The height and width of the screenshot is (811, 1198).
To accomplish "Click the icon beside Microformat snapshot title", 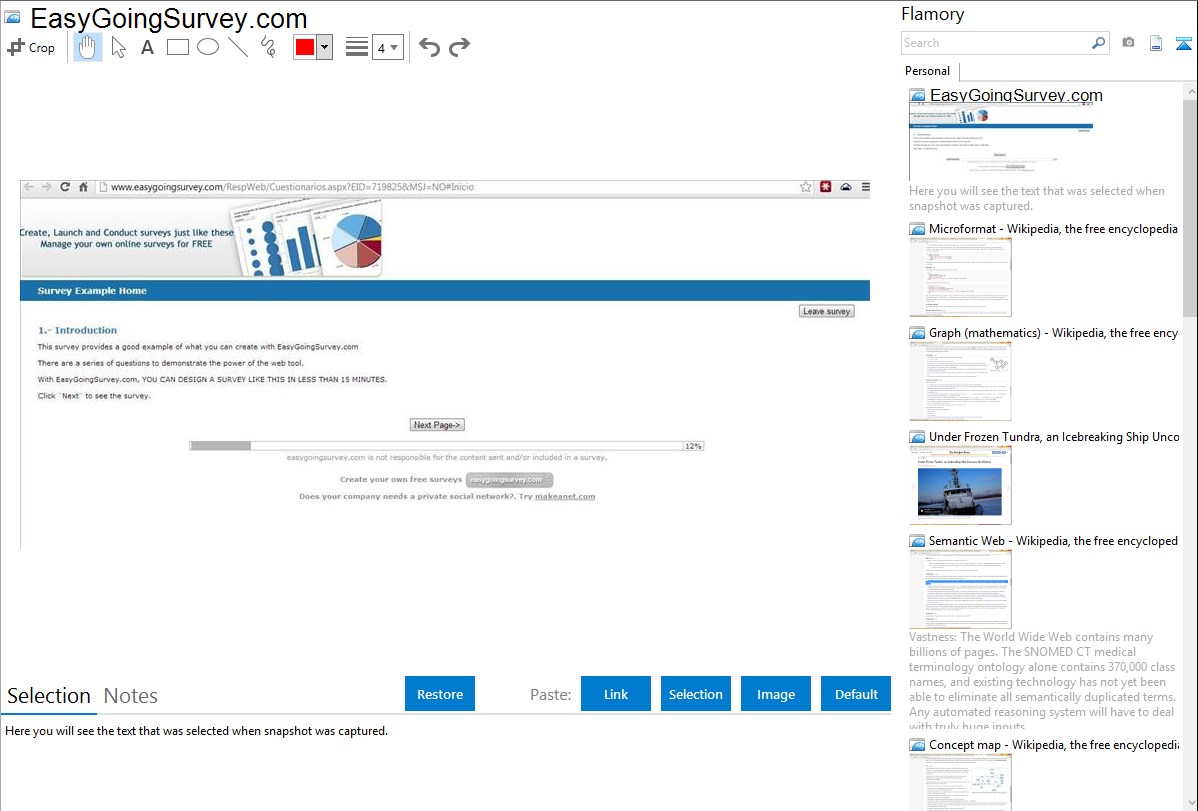I will pyautogui.click(x=917, y=229).
